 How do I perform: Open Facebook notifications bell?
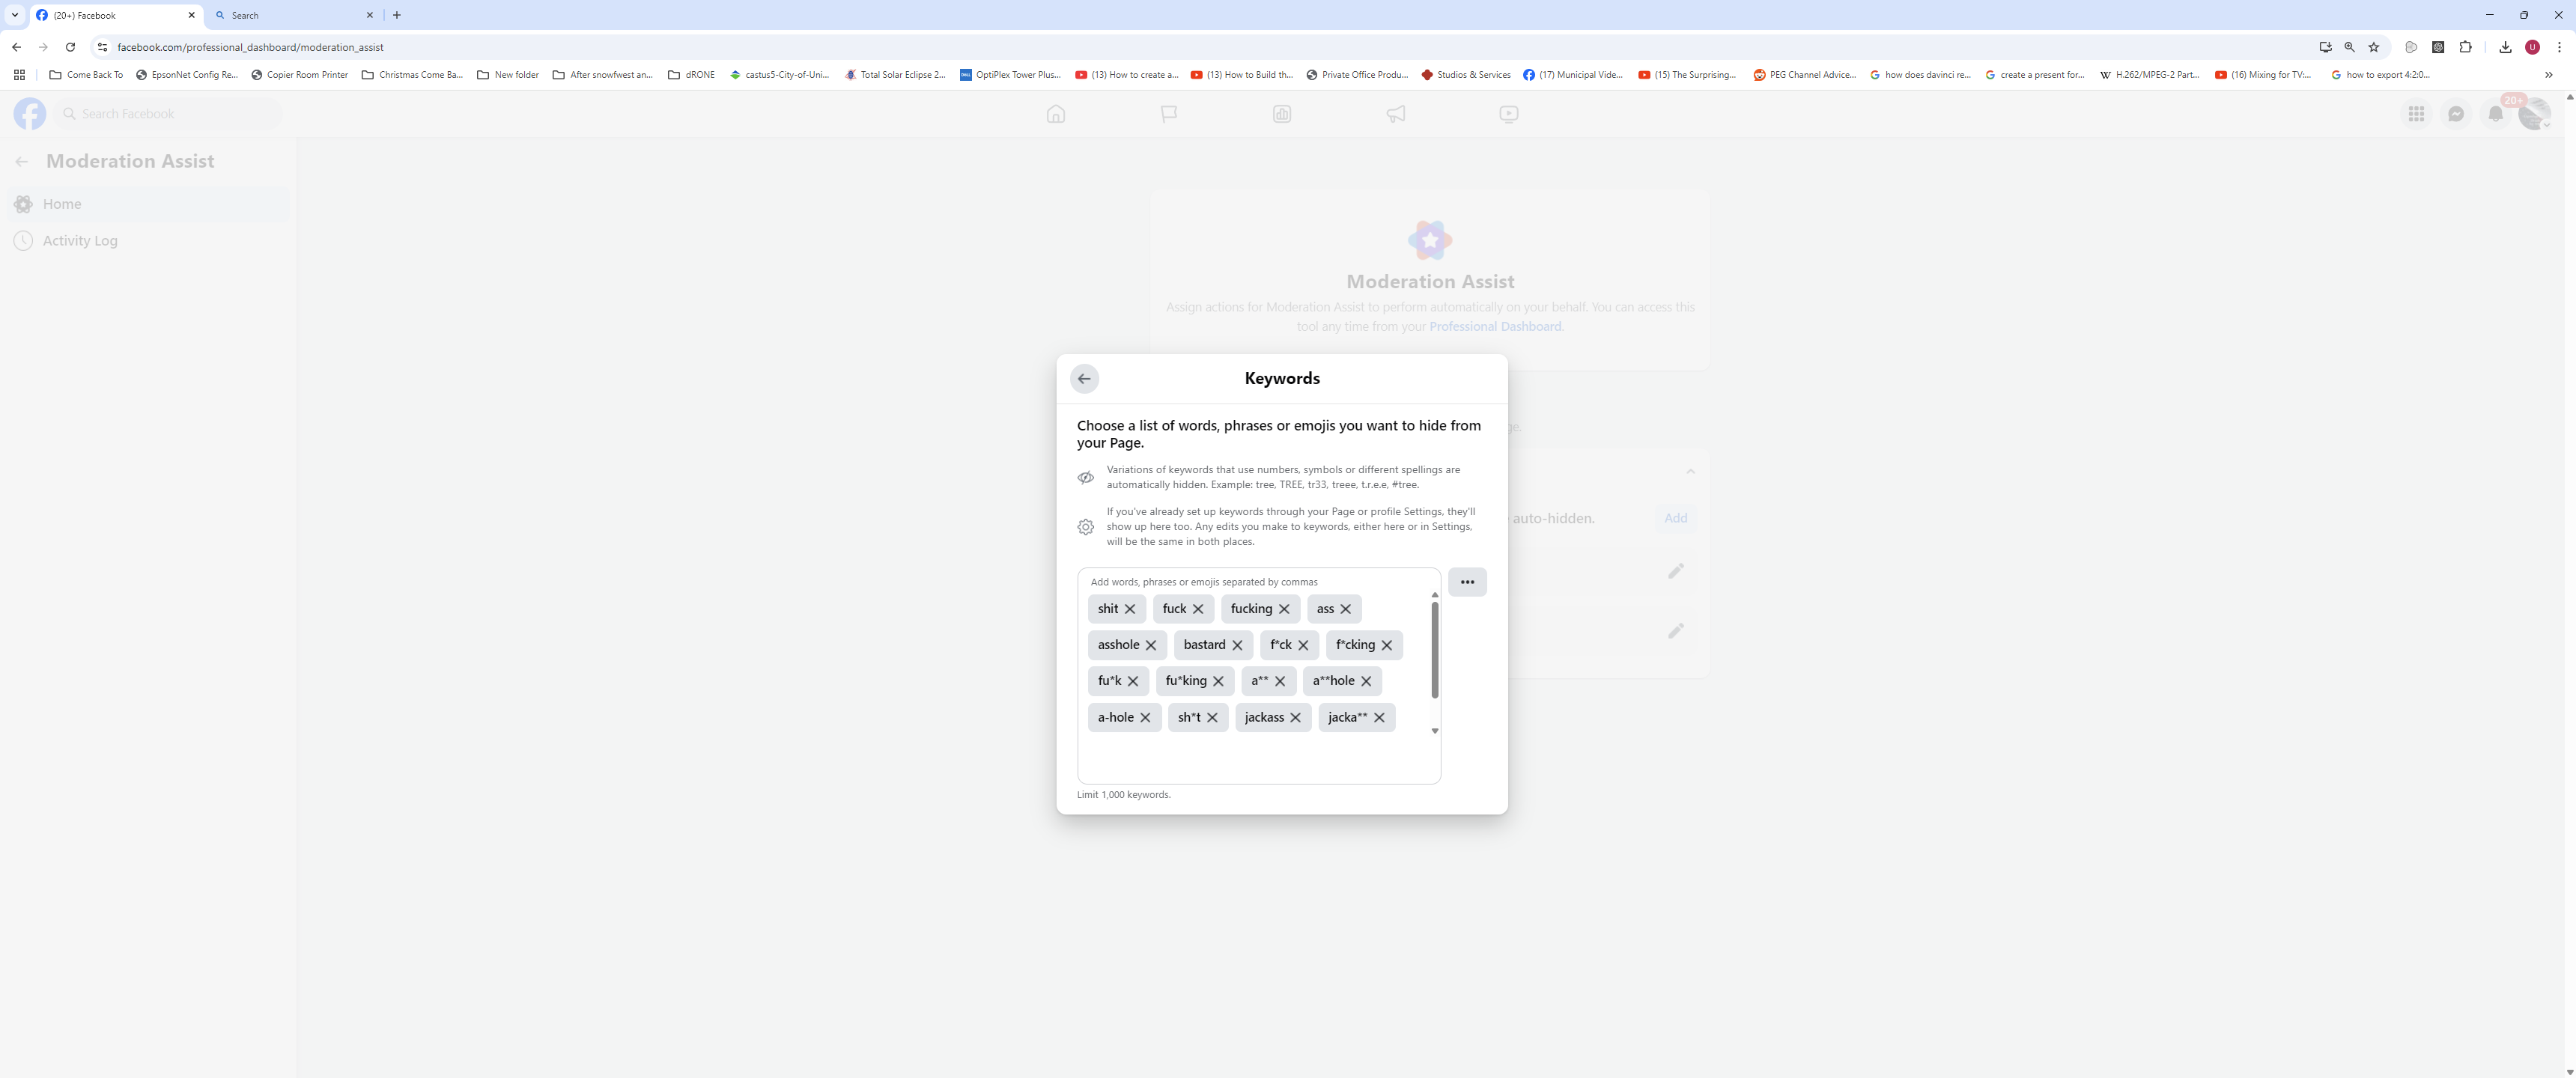pos(2496,114)
